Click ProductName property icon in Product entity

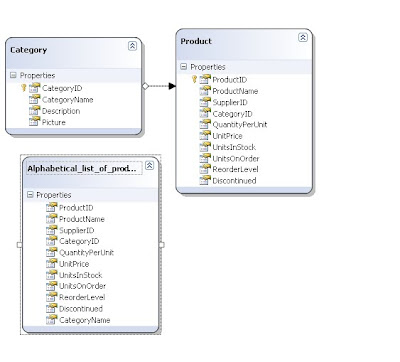click(205, 90)
